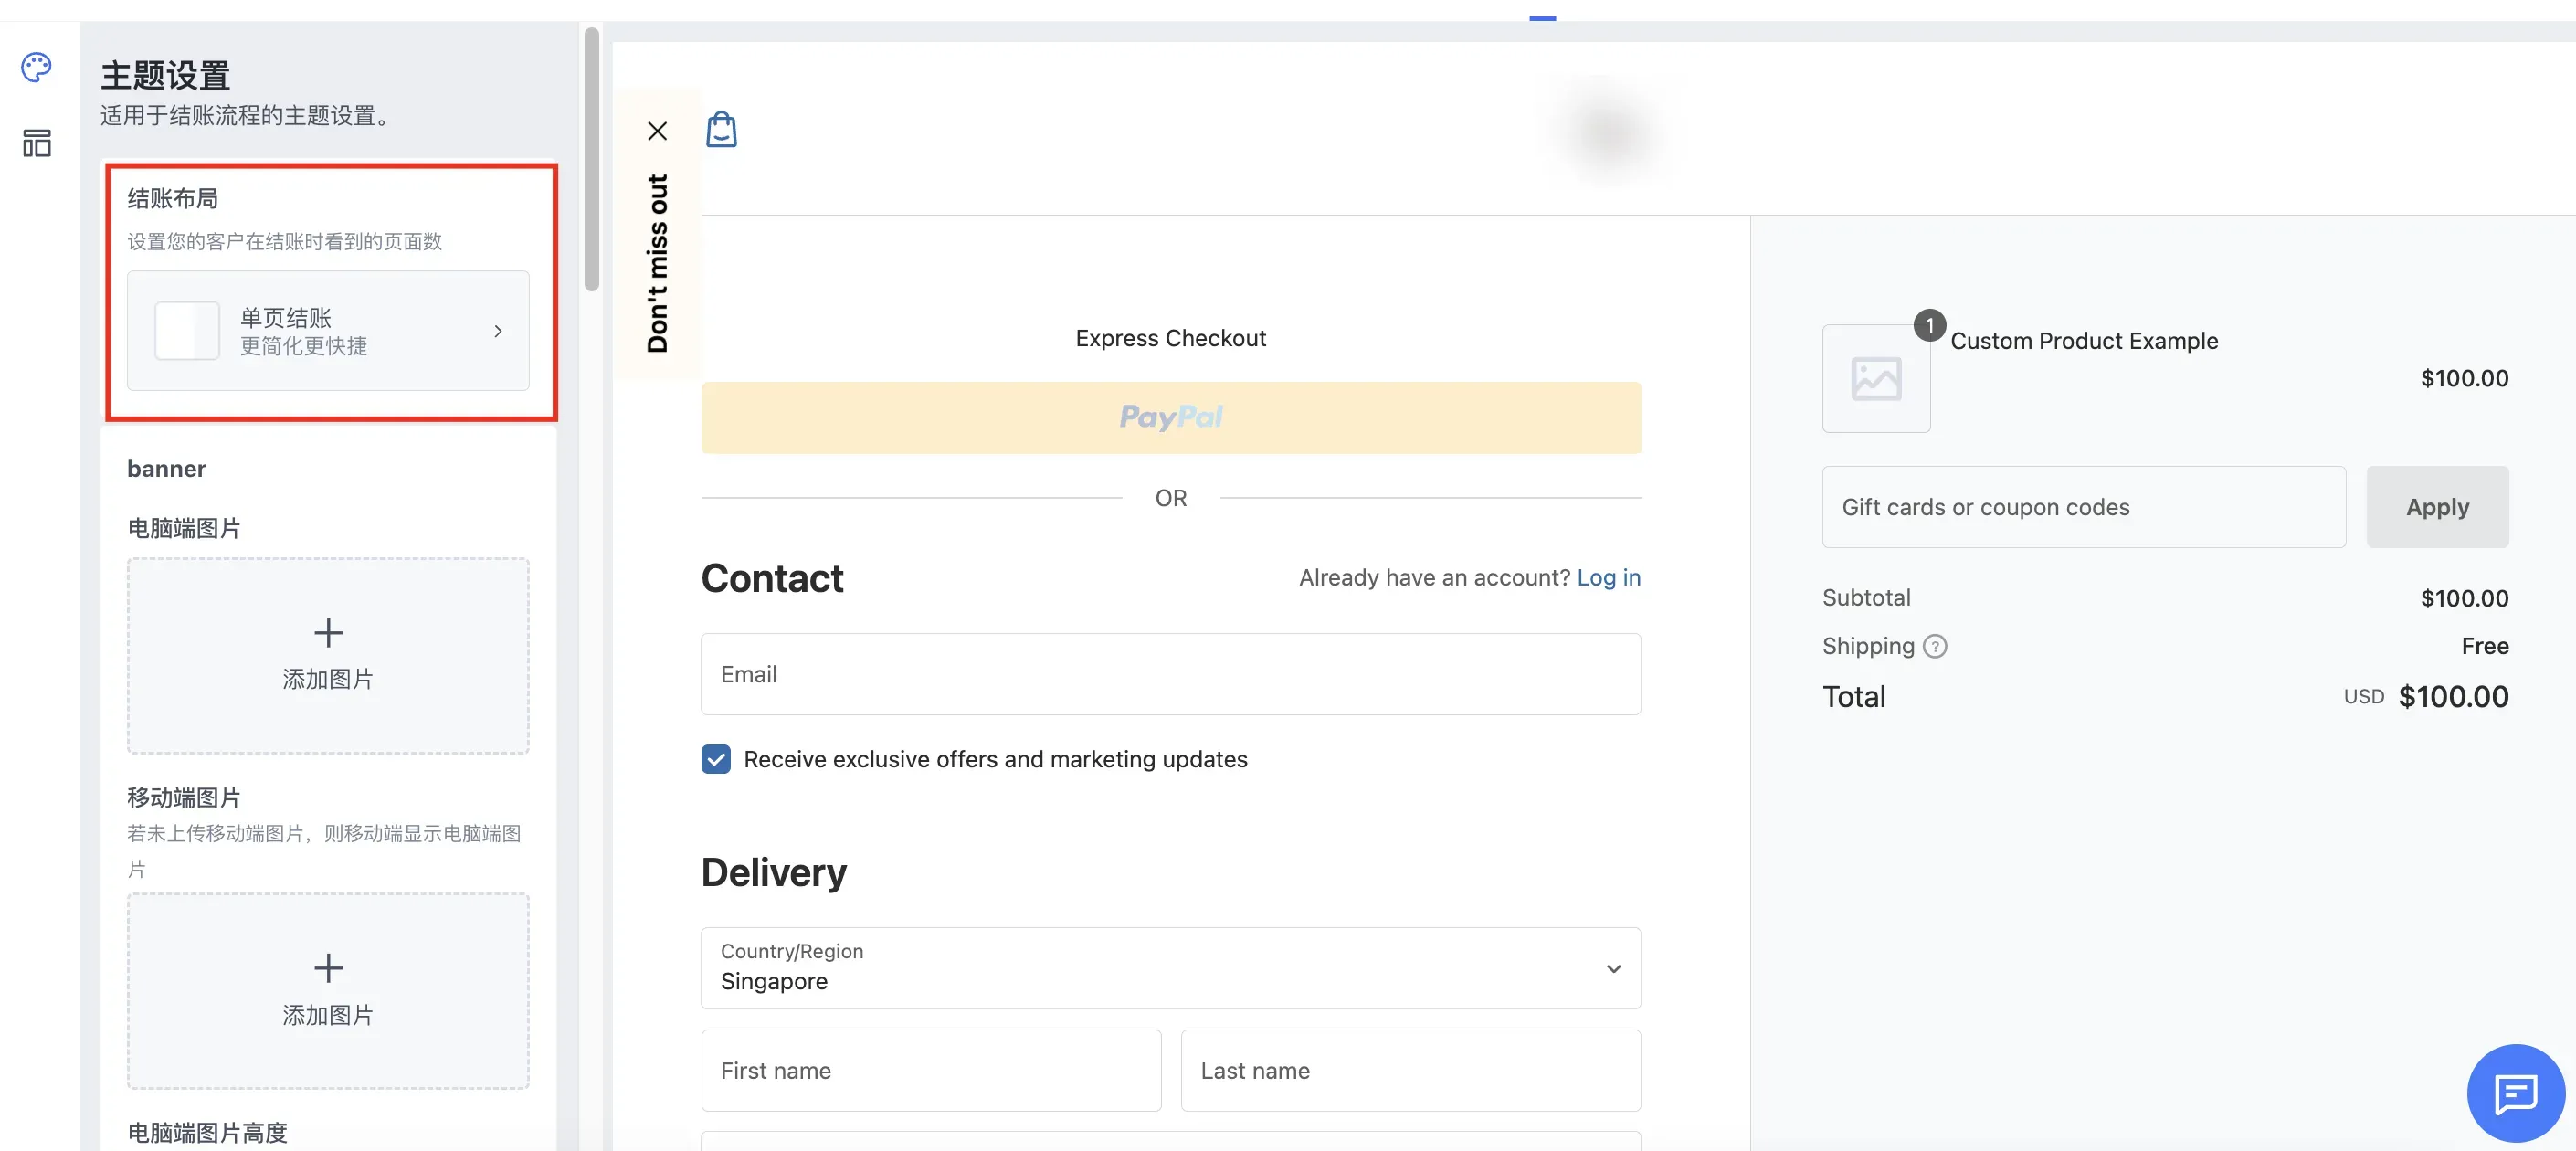The width and height of the screenshot is (2576, 1151).
Task: Click the Log in link
Action: coord(1608,577)
